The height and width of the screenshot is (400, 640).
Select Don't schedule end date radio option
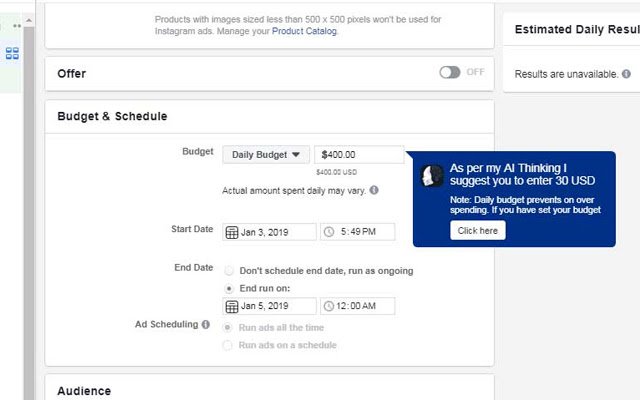coord(230,271)
